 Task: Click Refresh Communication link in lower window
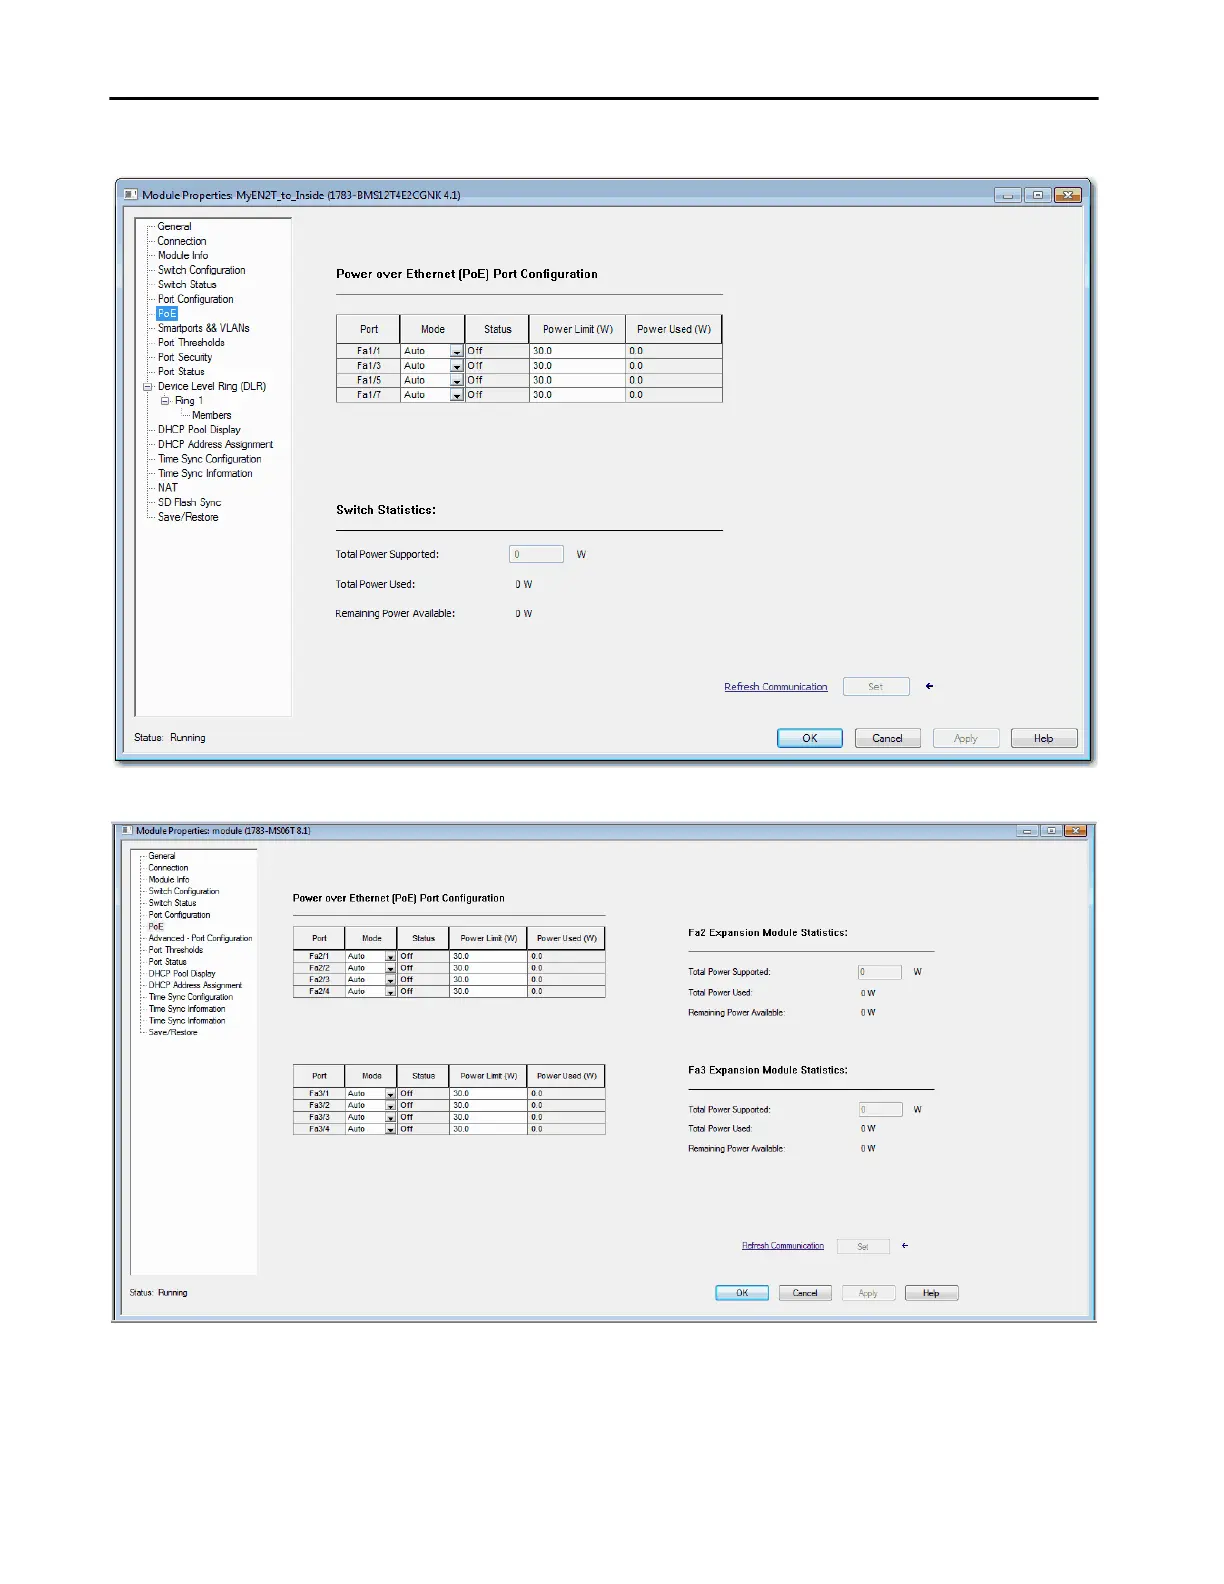783,1246
